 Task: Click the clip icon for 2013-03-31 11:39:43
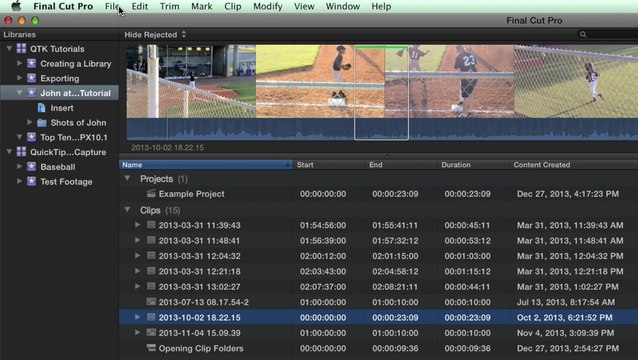pos(151,225)
